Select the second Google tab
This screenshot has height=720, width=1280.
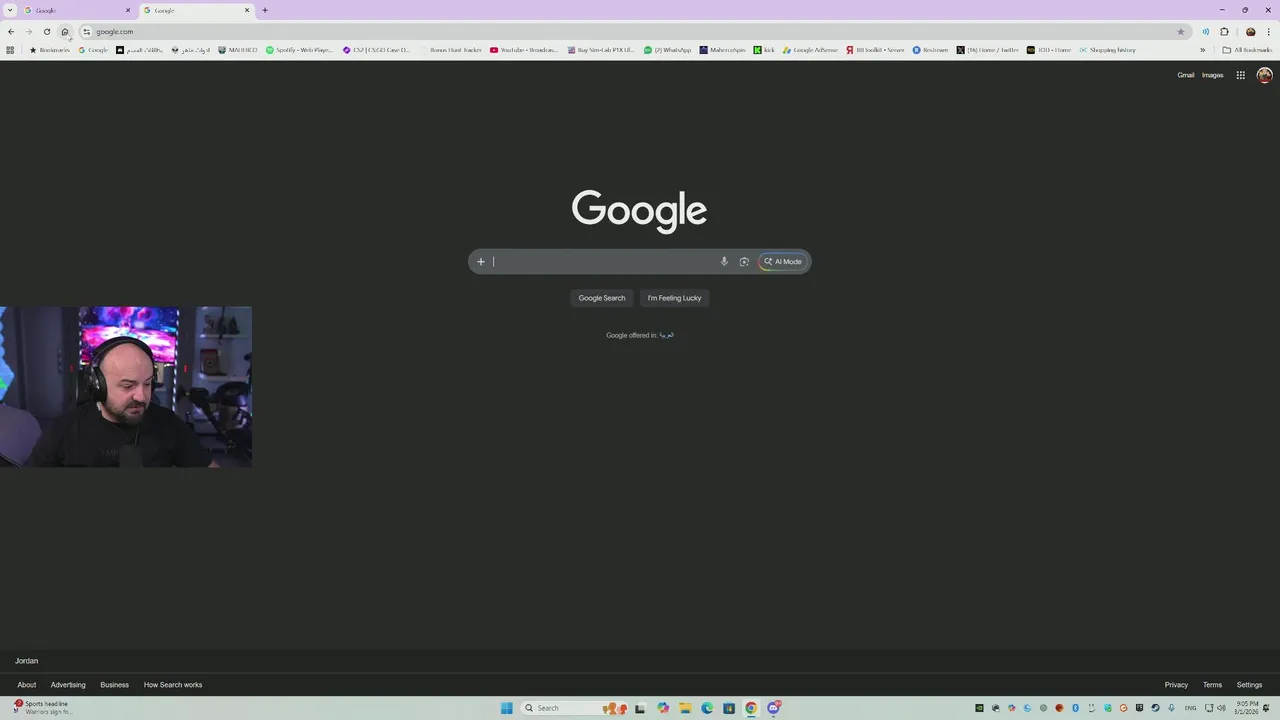[x=195, y=10]
